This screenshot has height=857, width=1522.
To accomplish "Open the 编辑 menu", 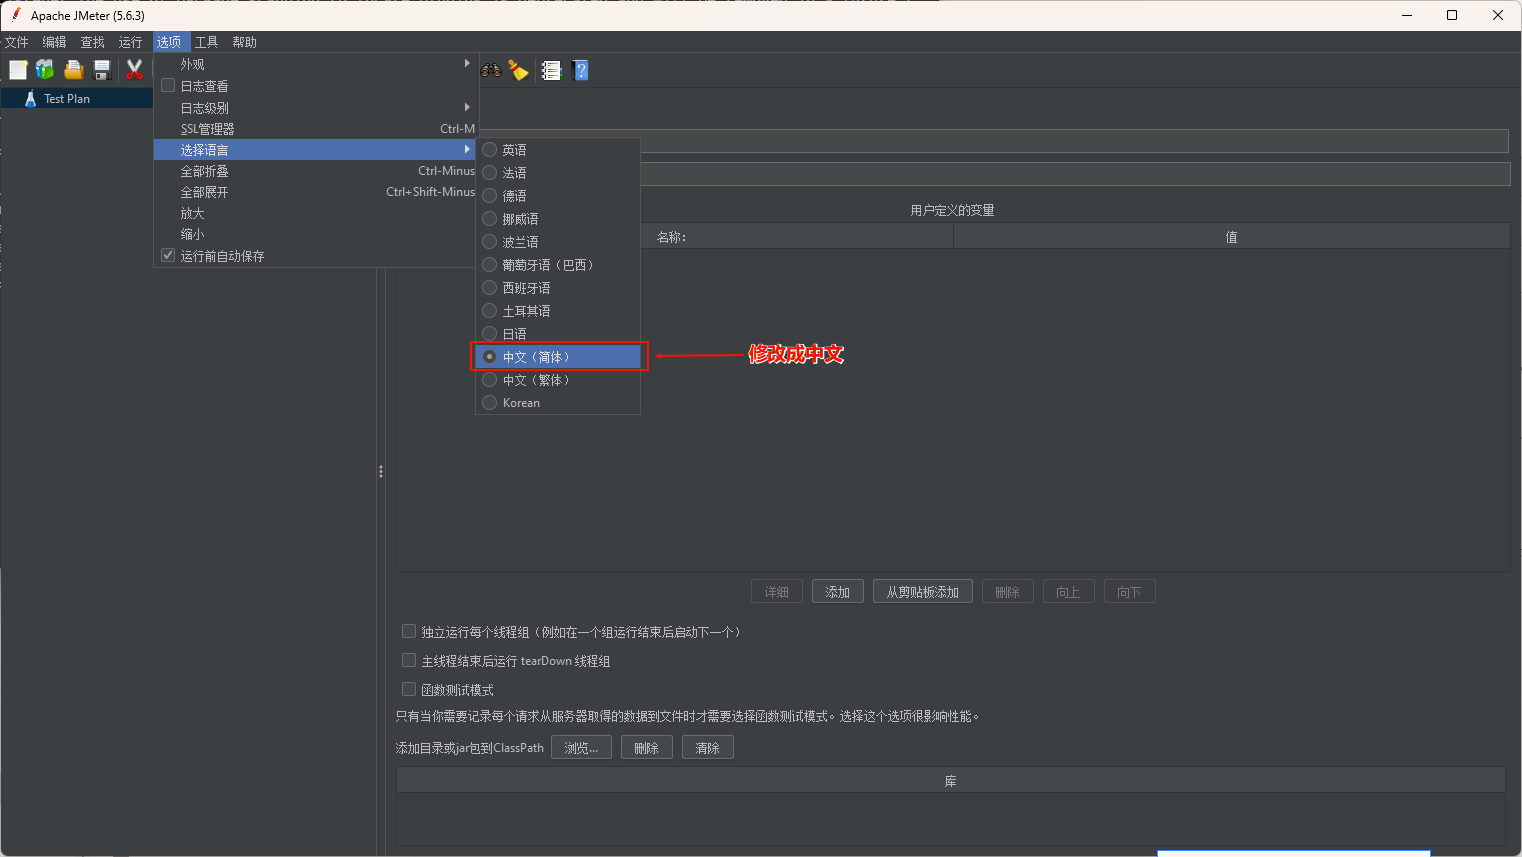I will 55,42.
